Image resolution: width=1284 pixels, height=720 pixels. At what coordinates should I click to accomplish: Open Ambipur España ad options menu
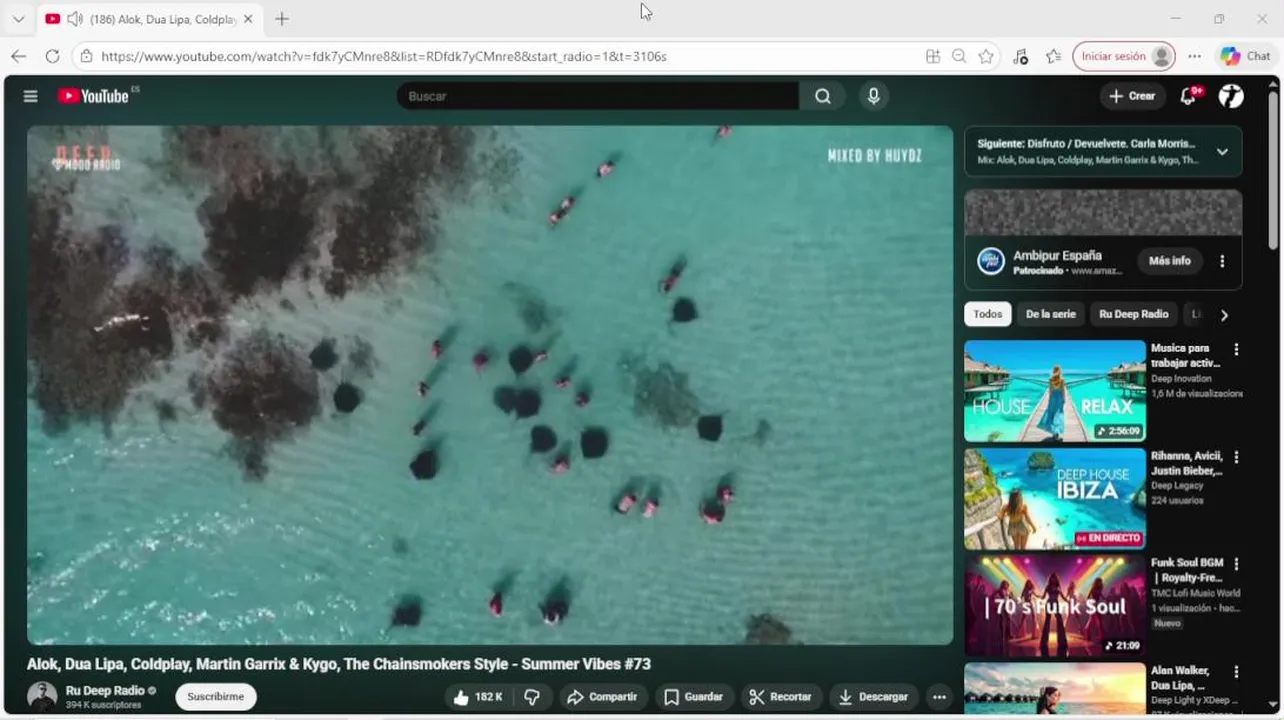click(x=1222, y=261)
